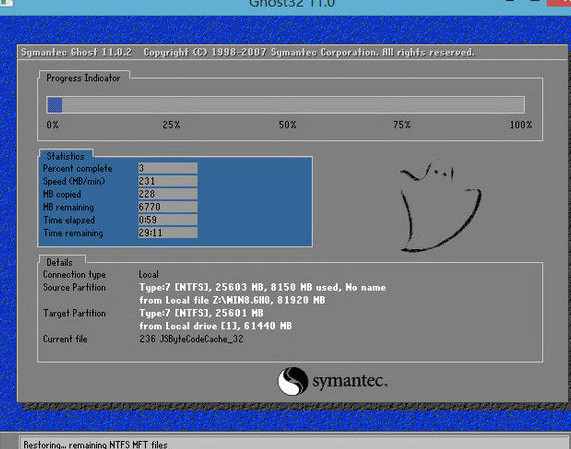Click the Time elapsed value 0:59

(x=168, y=220)
